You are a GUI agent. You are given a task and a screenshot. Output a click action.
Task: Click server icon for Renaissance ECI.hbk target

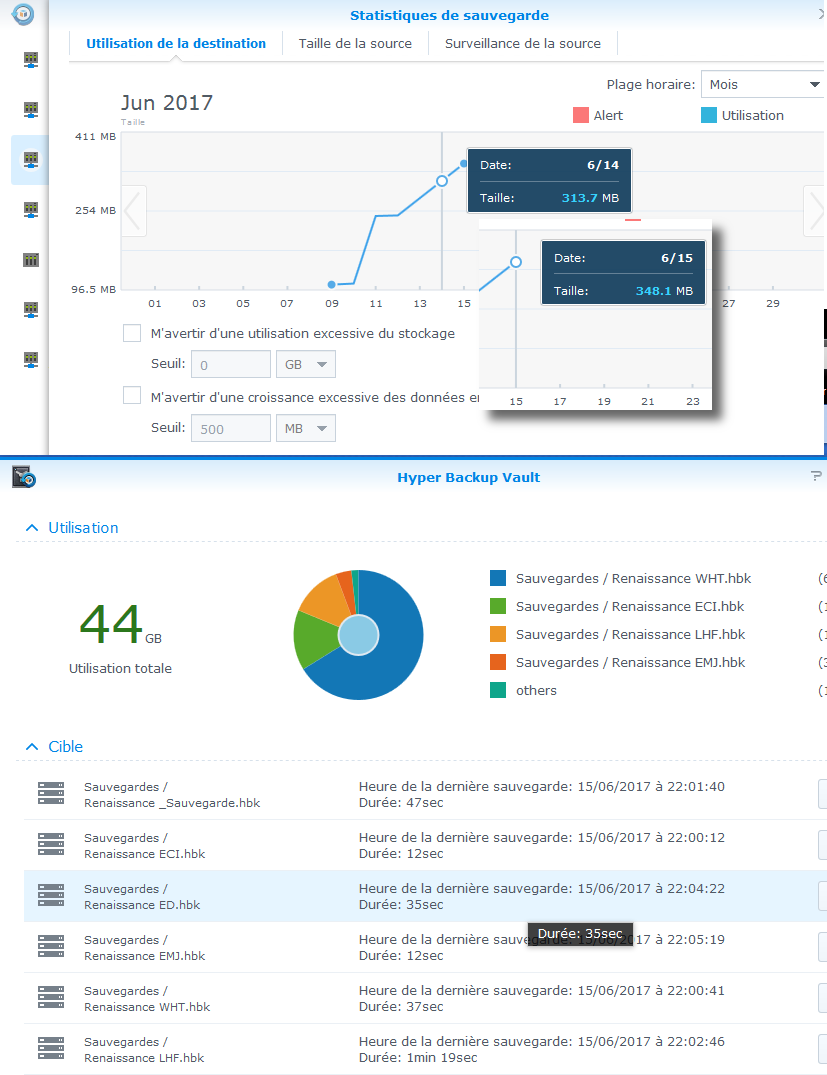[x=51, y=844]
